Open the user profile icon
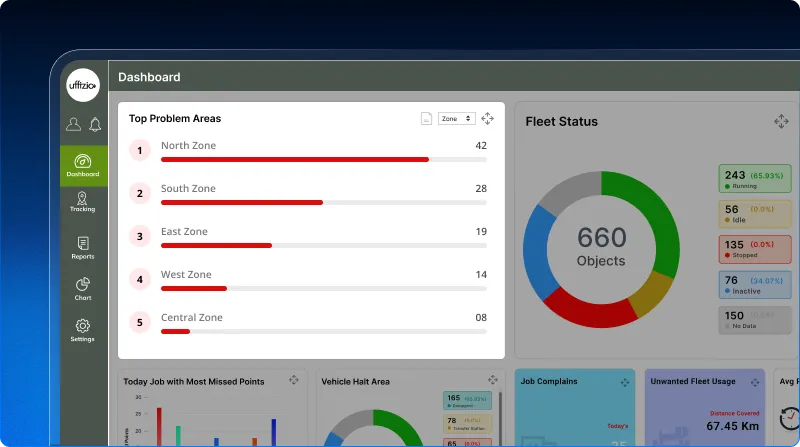The width and height of the screenshot is (800, 447). pos(73,124)
